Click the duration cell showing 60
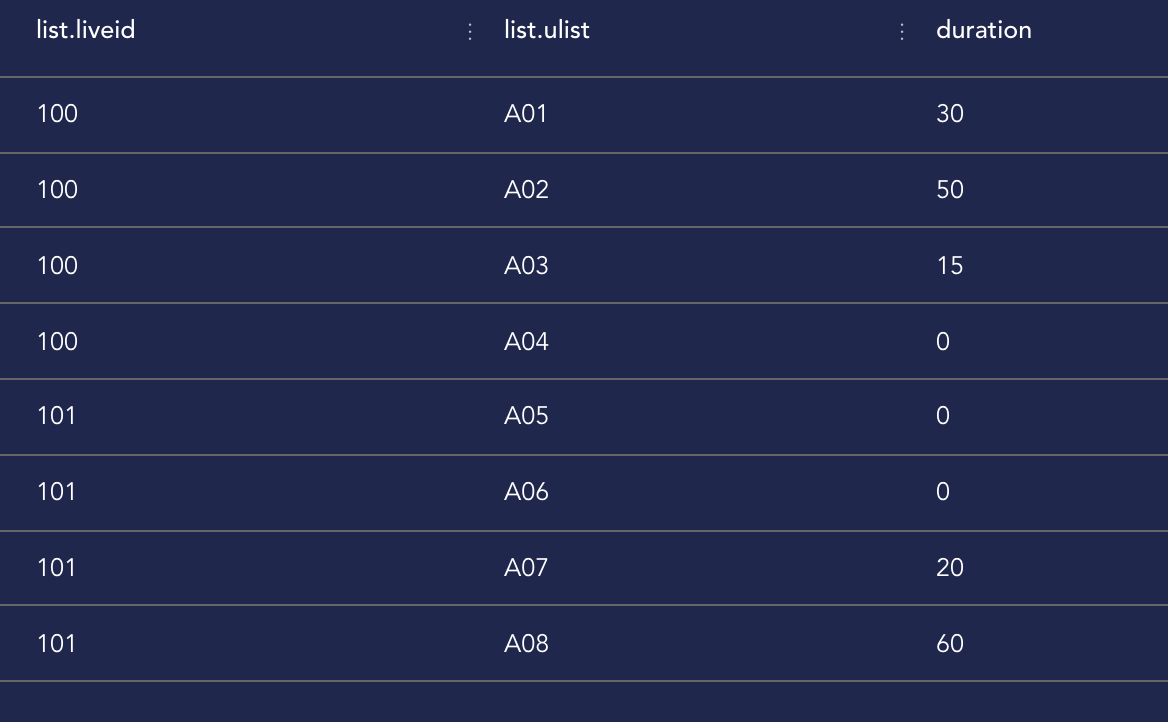 950,644
